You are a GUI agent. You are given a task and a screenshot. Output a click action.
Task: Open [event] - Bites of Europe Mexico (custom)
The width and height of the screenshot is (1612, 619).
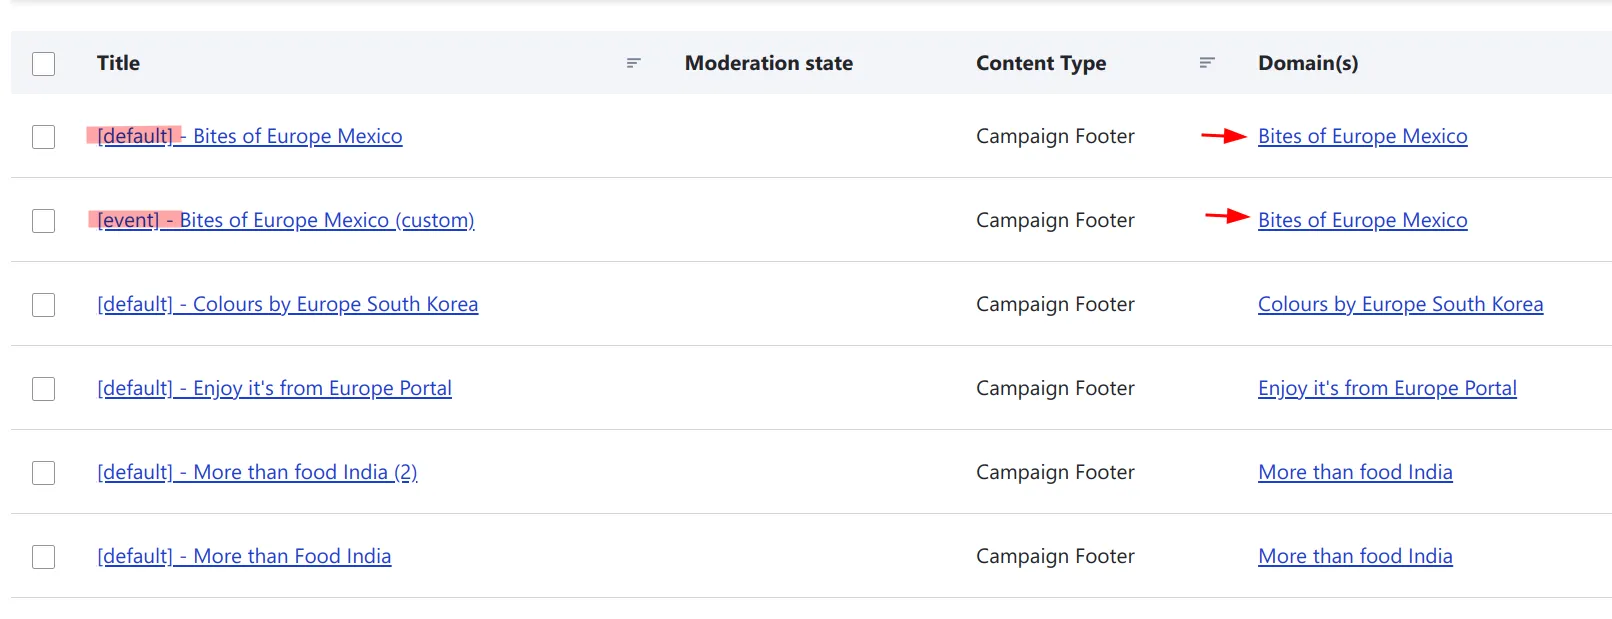(x=286, y=221)
